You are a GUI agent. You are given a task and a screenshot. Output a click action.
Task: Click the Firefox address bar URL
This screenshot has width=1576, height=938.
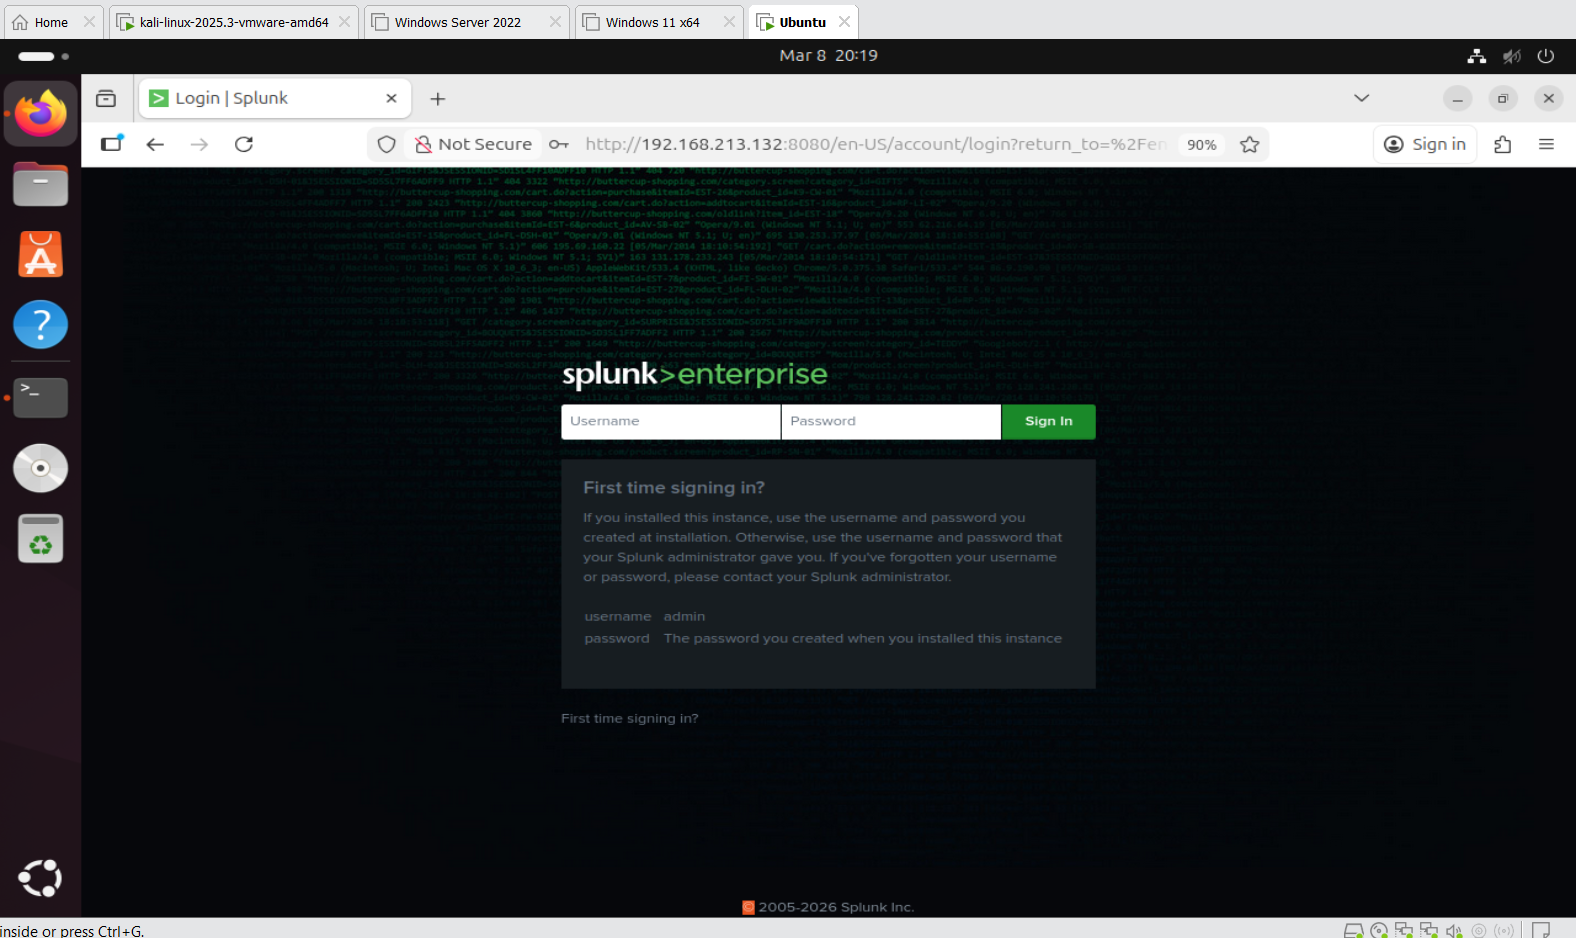tap(876, 144)
